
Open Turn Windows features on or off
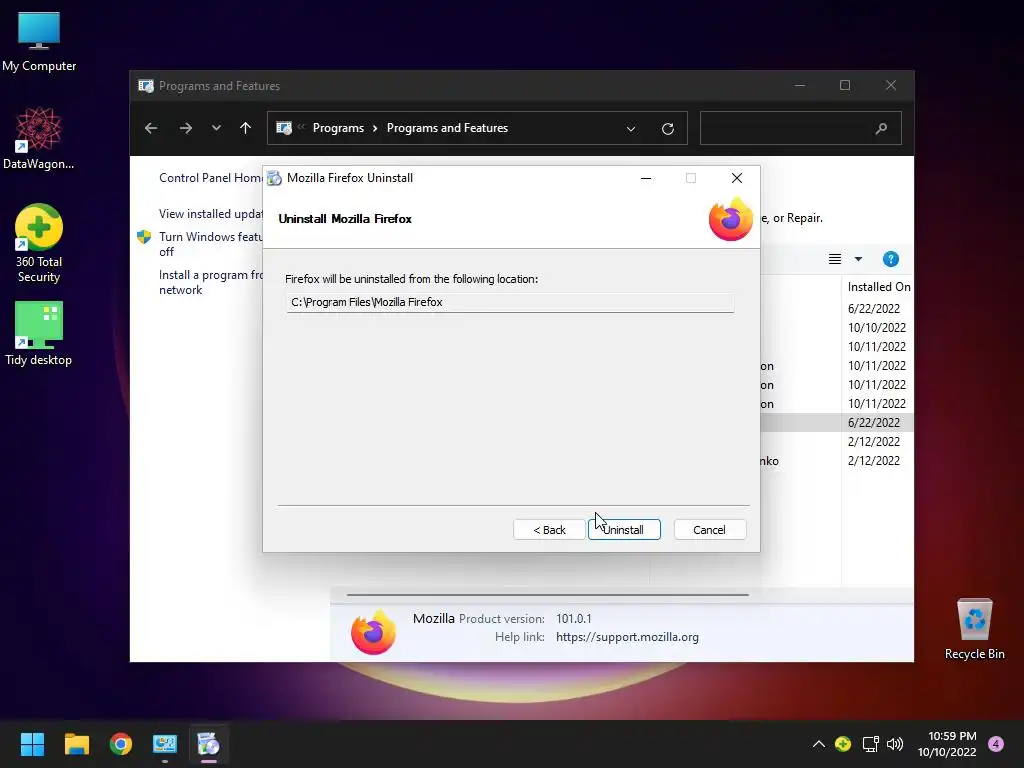click(x=210, y=244)
